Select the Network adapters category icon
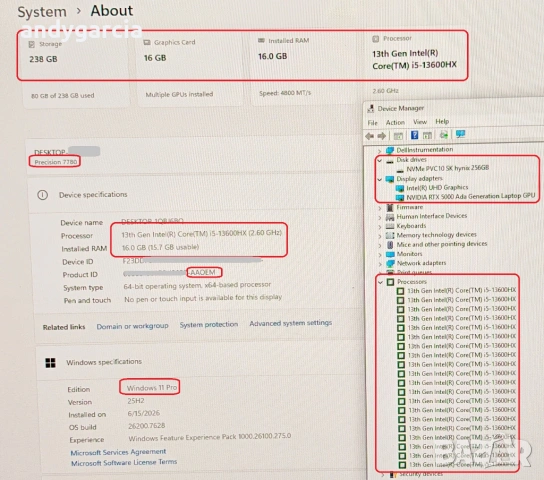 point(390,264)
